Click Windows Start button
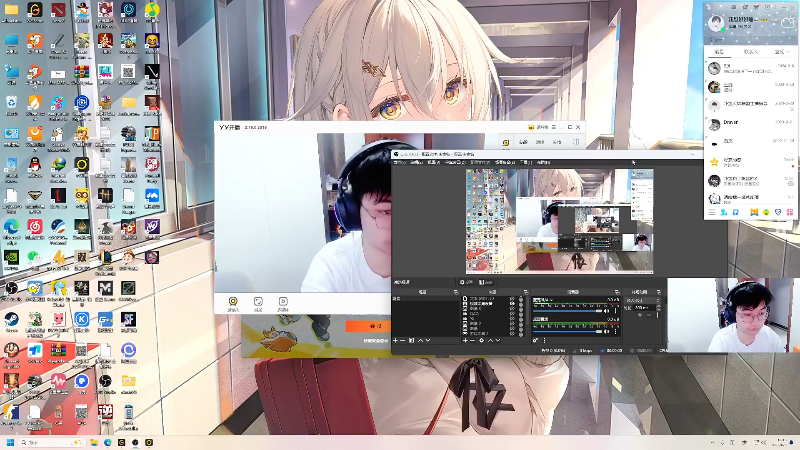Image resolution: width=800 pixels, height=450 pixels. coord(10,442)
